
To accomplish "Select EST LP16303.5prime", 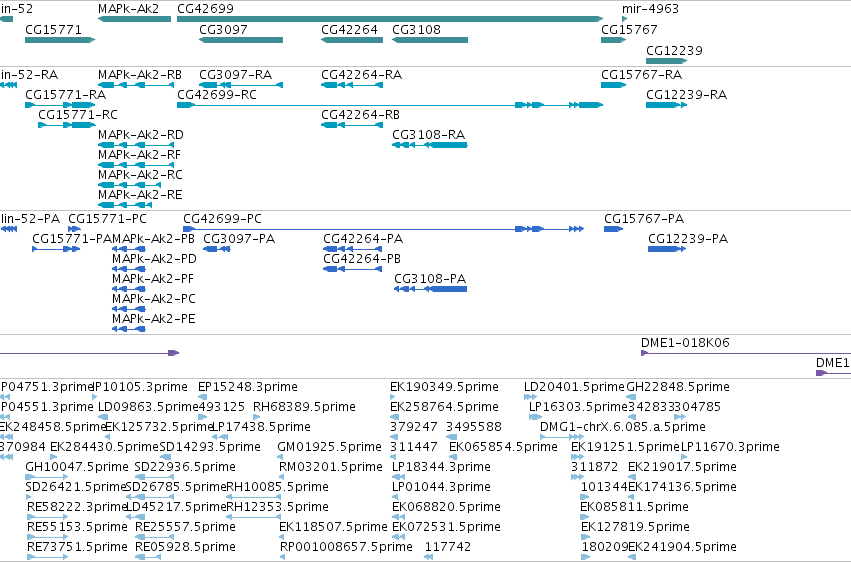I will point(535,417).
